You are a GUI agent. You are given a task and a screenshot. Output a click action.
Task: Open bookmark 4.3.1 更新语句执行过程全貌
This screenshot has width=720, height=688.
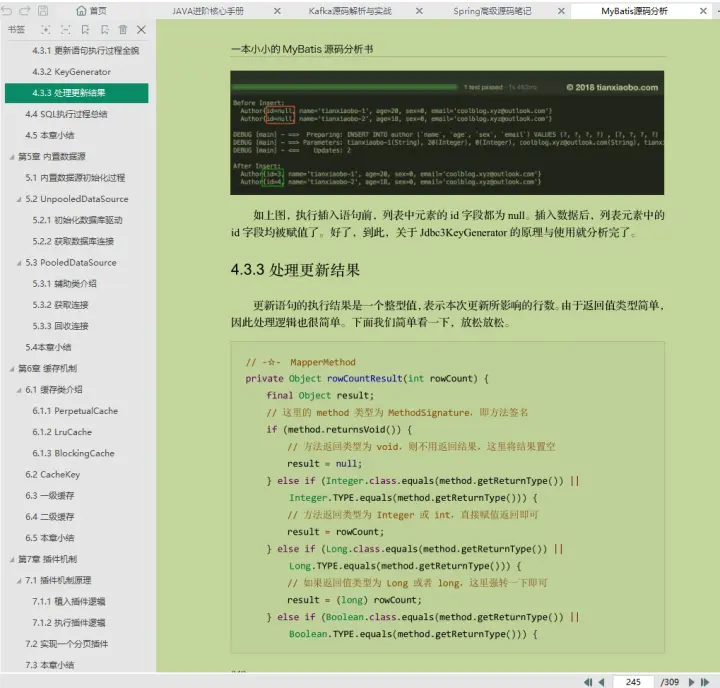coord(85,51)
